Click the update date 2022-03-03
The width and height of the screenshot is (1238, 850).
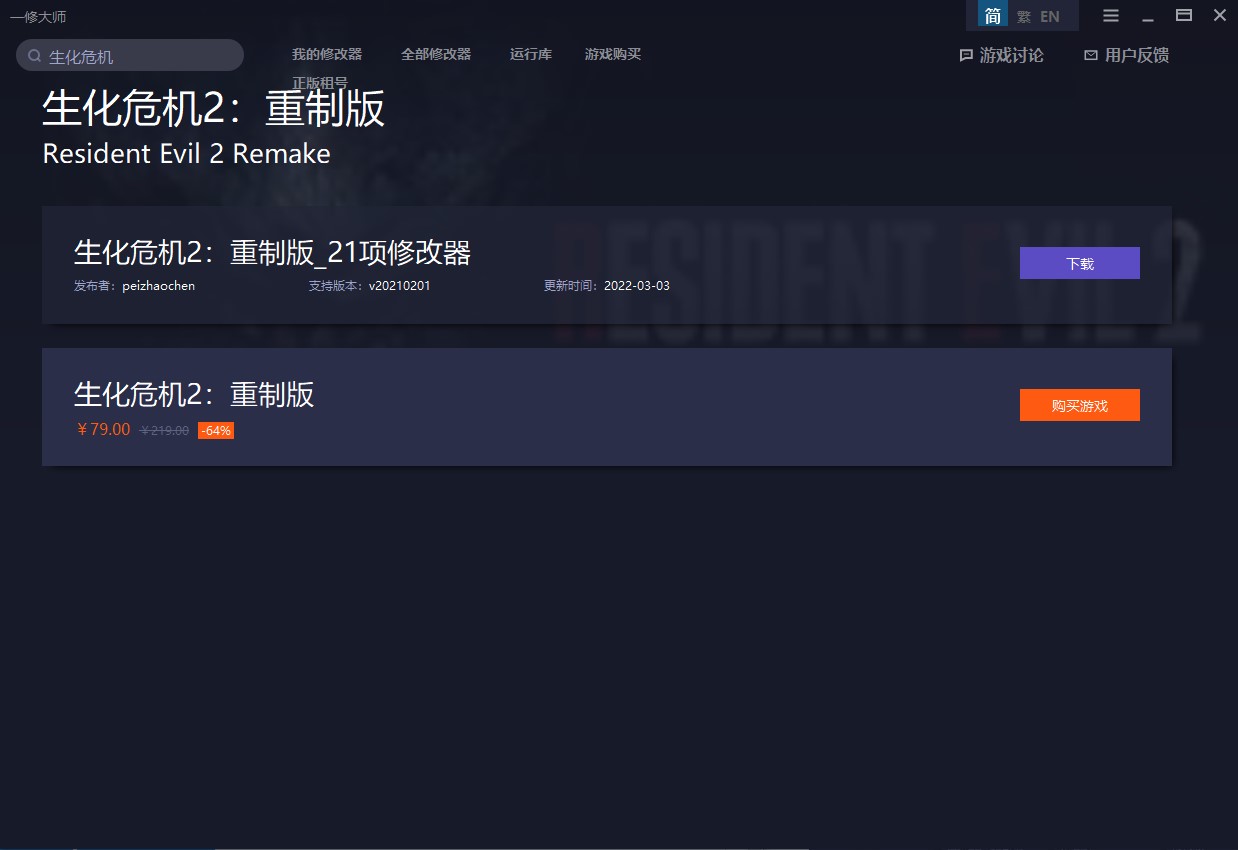coord(637,286)
